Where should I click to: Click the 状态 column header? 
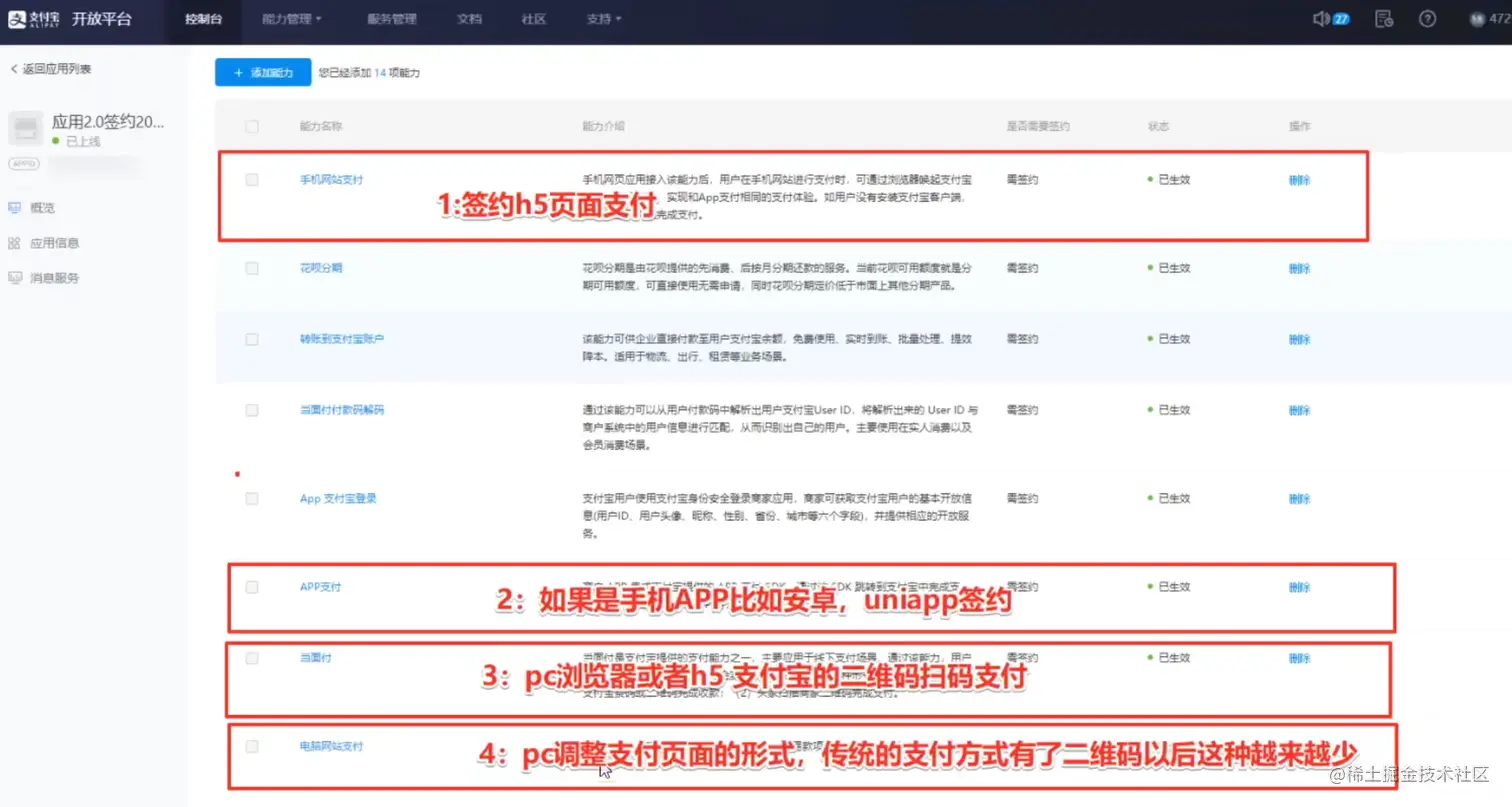click(1158, 126)
